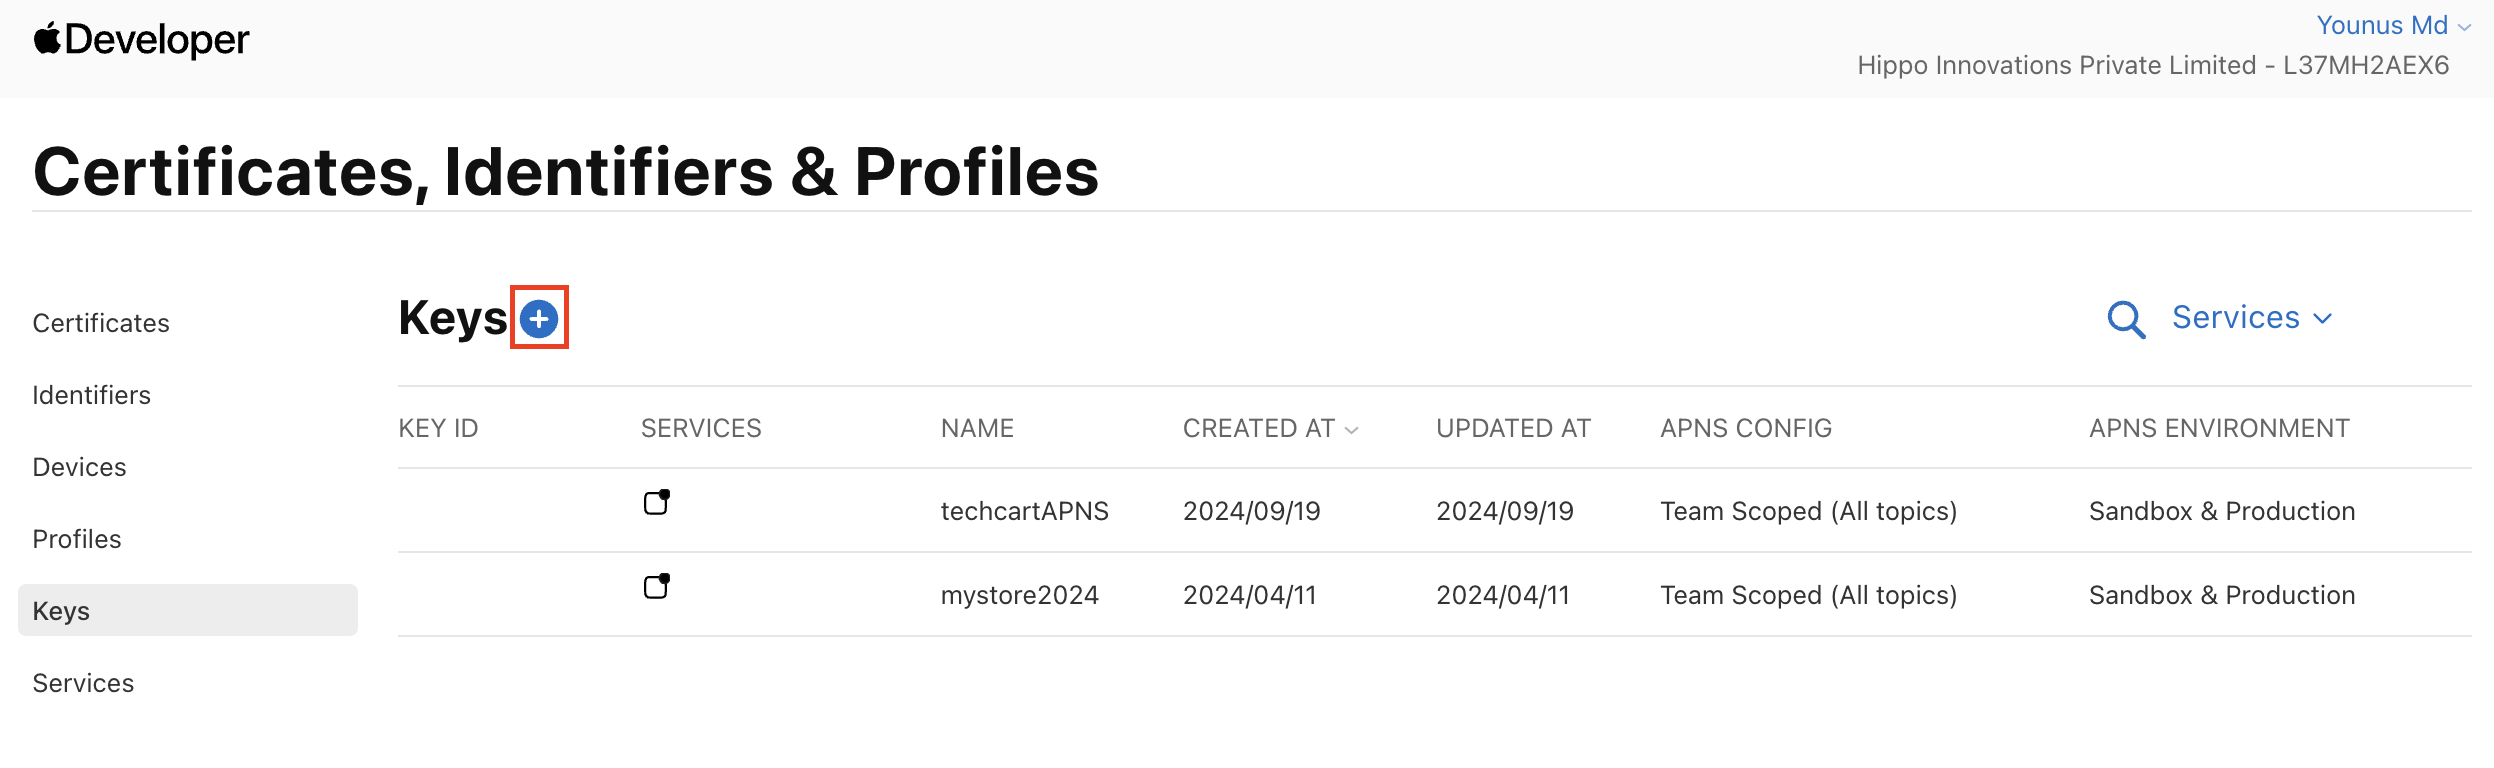Select Devices in the sidebar
The width and height of the screenshot is (2494, 768).
[x=79, y=467]
